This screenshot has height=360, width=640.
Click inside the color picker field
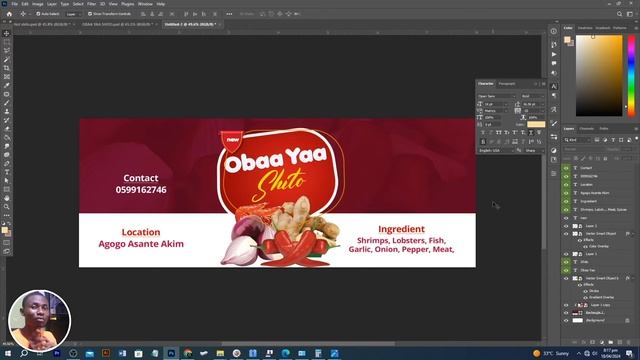tap(599, 76)
